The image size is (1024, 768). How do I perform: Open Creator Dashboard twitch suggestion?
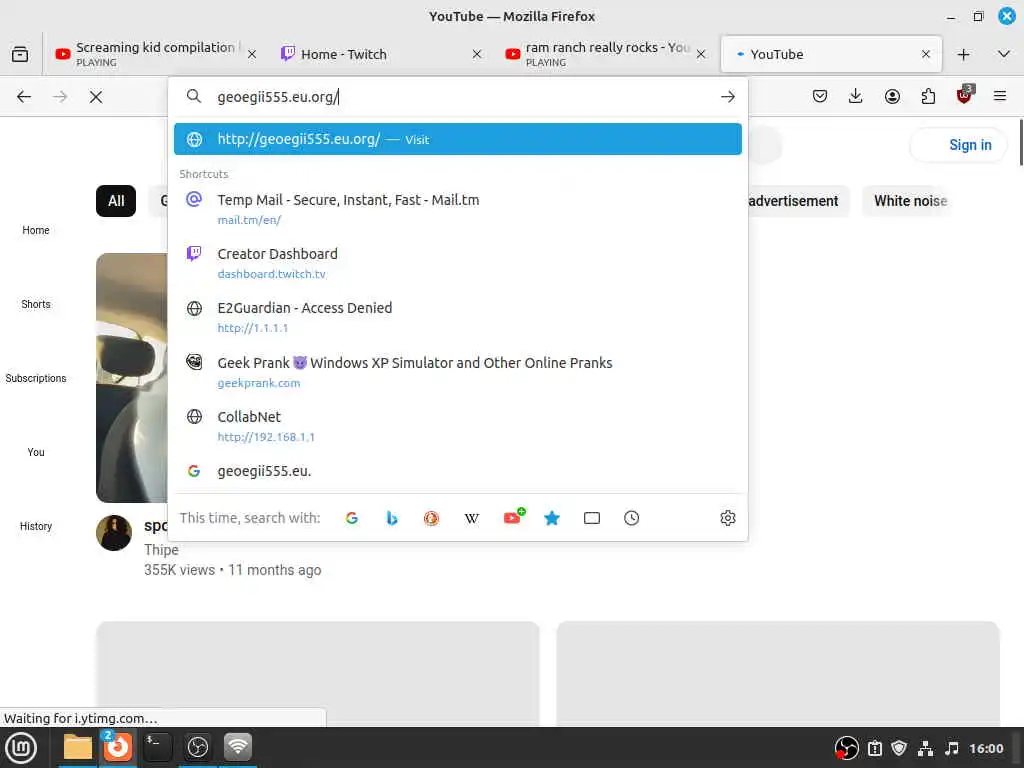coord(458,263)
